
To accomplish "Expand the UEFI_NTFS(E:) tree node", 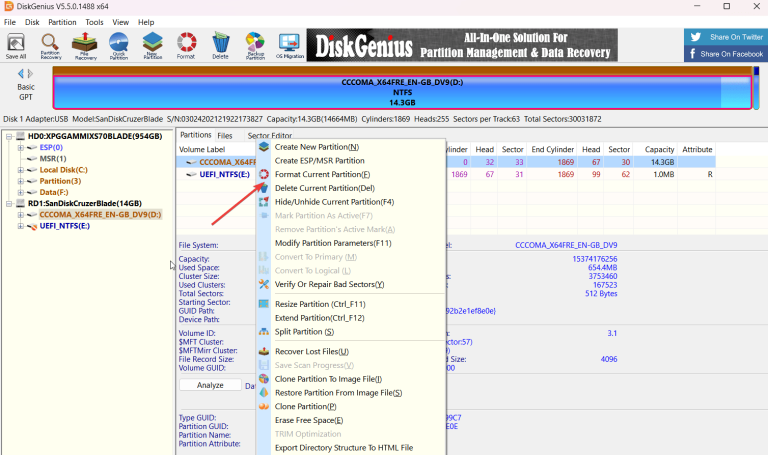I will pyautogui.click(x=21, y=226).
